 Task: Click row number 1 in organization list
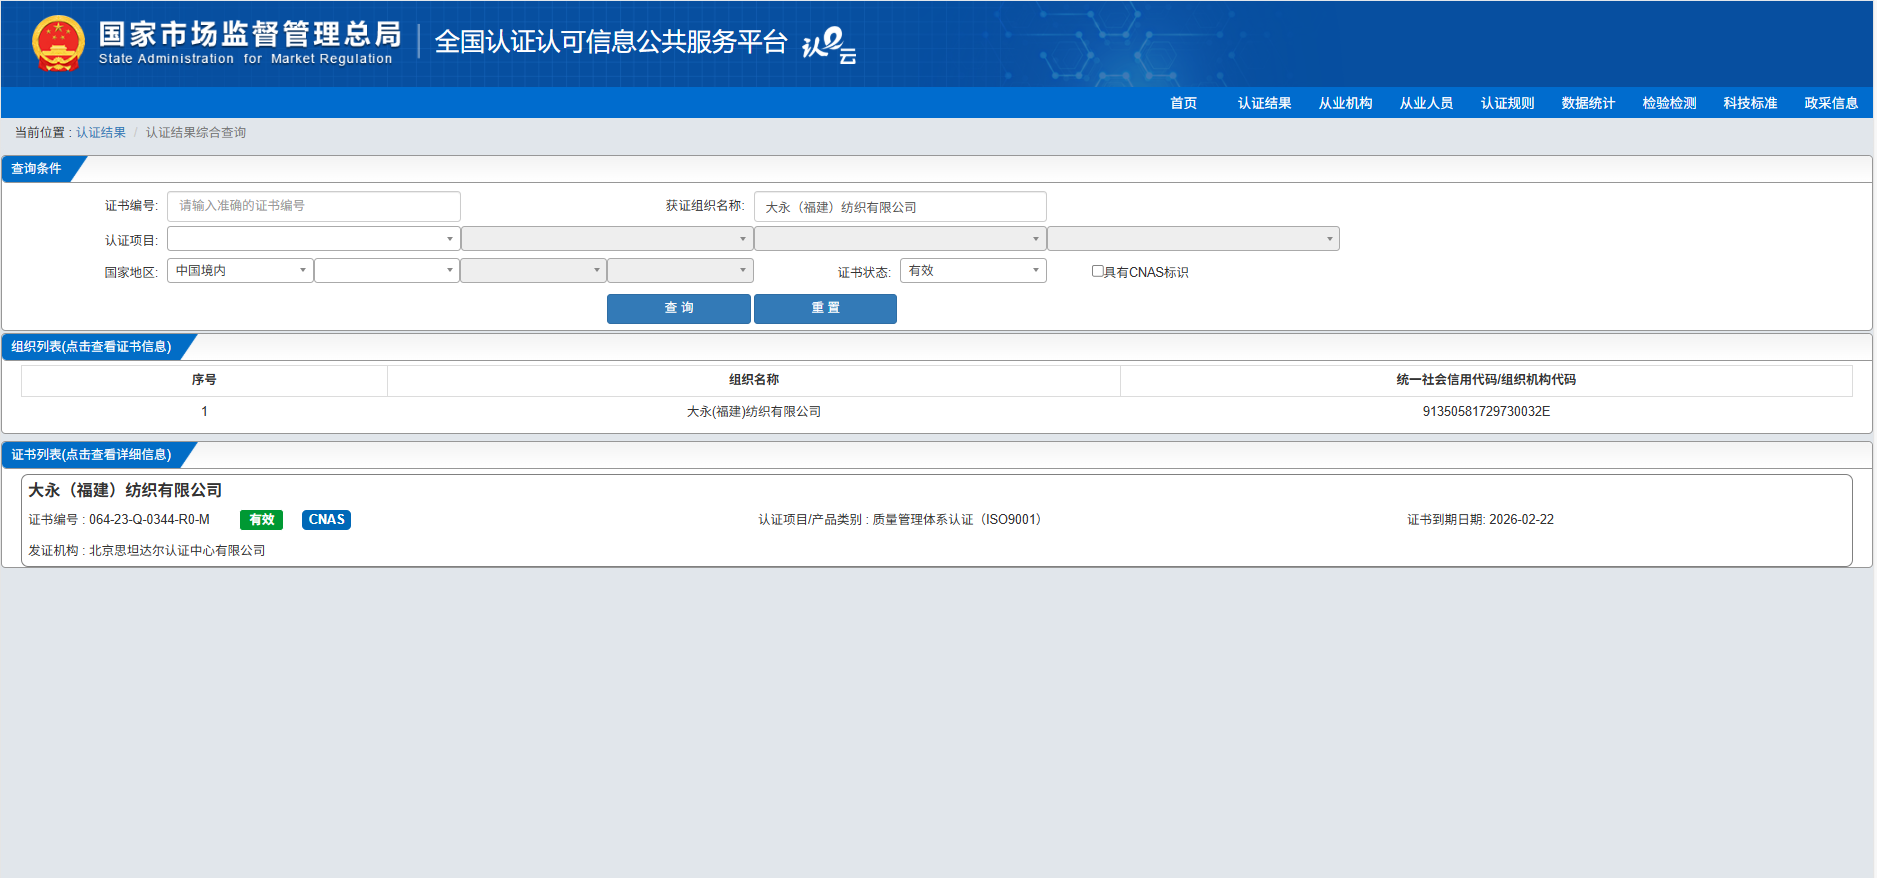(204, 411)
